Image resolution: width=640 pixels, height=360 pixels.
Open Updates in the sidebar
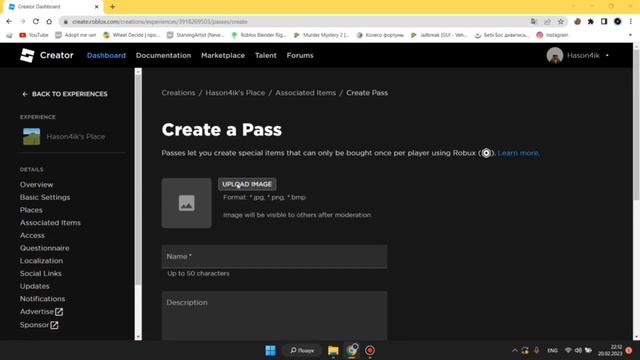pos(35,286)
